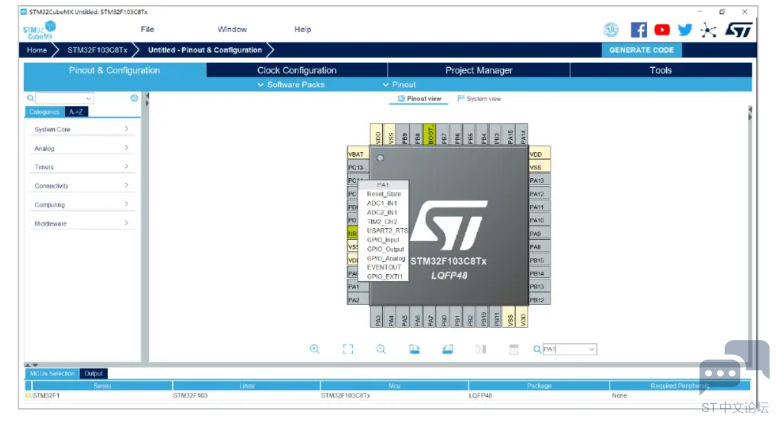The height and width of the screenshot is (423, 778).
Task: Click the peripheral search magnifier icon
Action: 30,98
